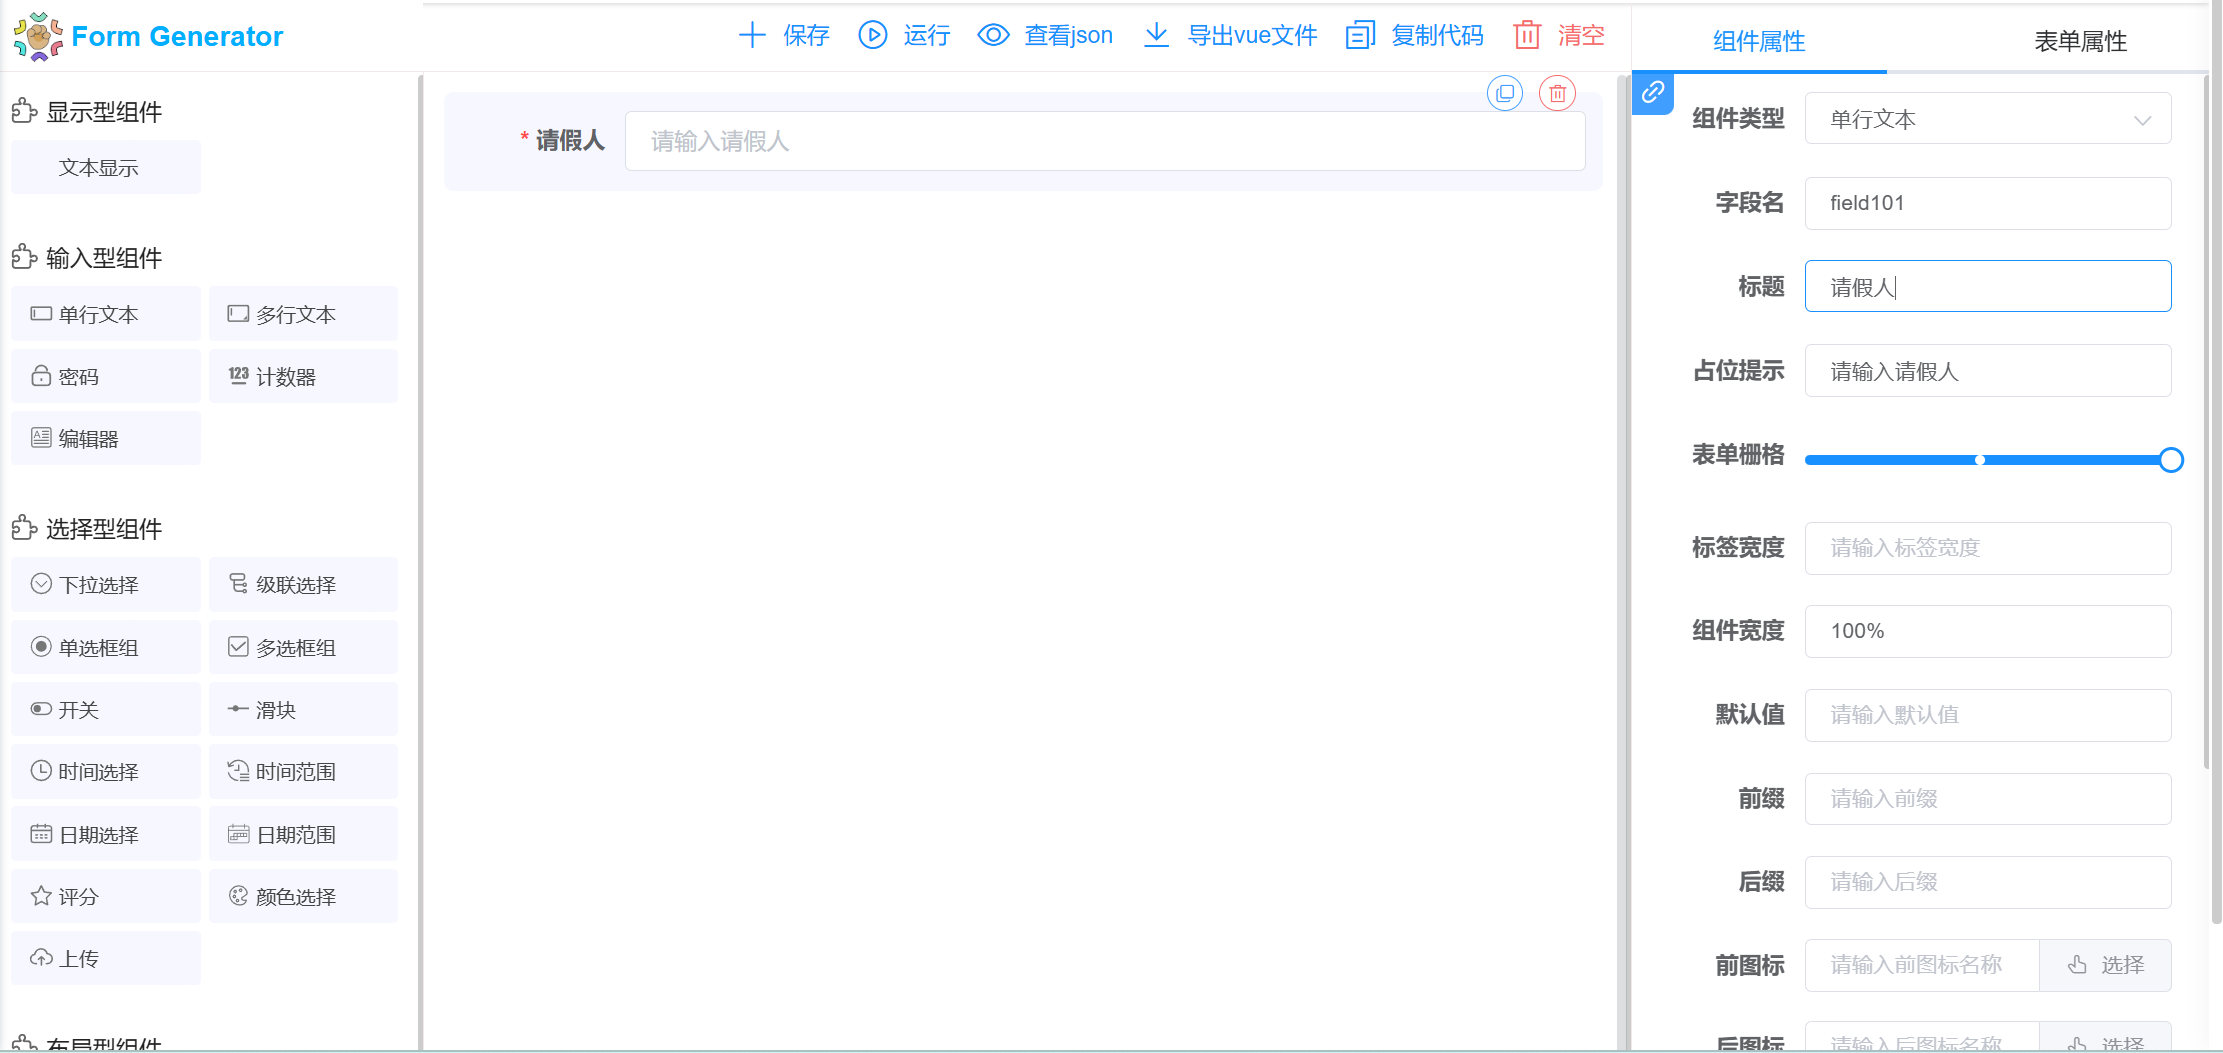Click the eye icon to view json

993,35
